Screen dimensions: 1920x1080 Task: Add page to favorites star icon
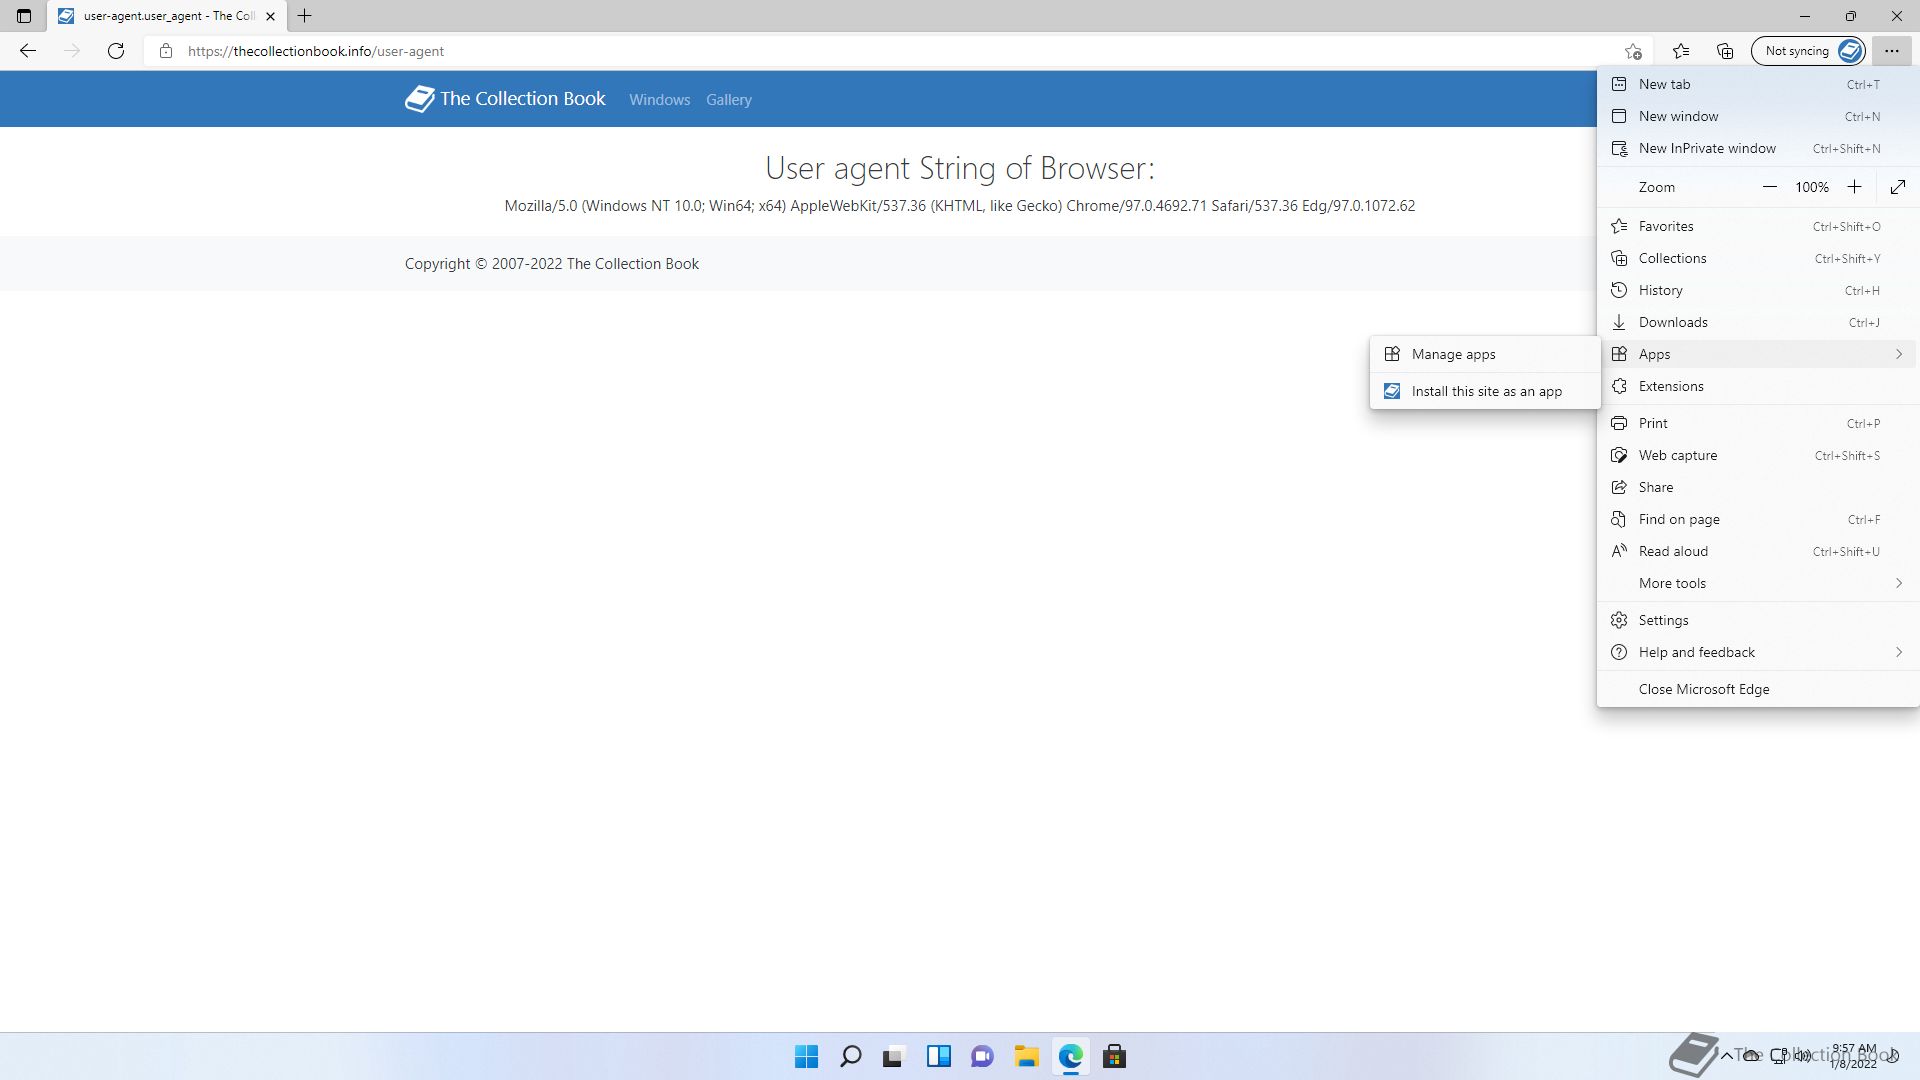[x=1633, y=51]
